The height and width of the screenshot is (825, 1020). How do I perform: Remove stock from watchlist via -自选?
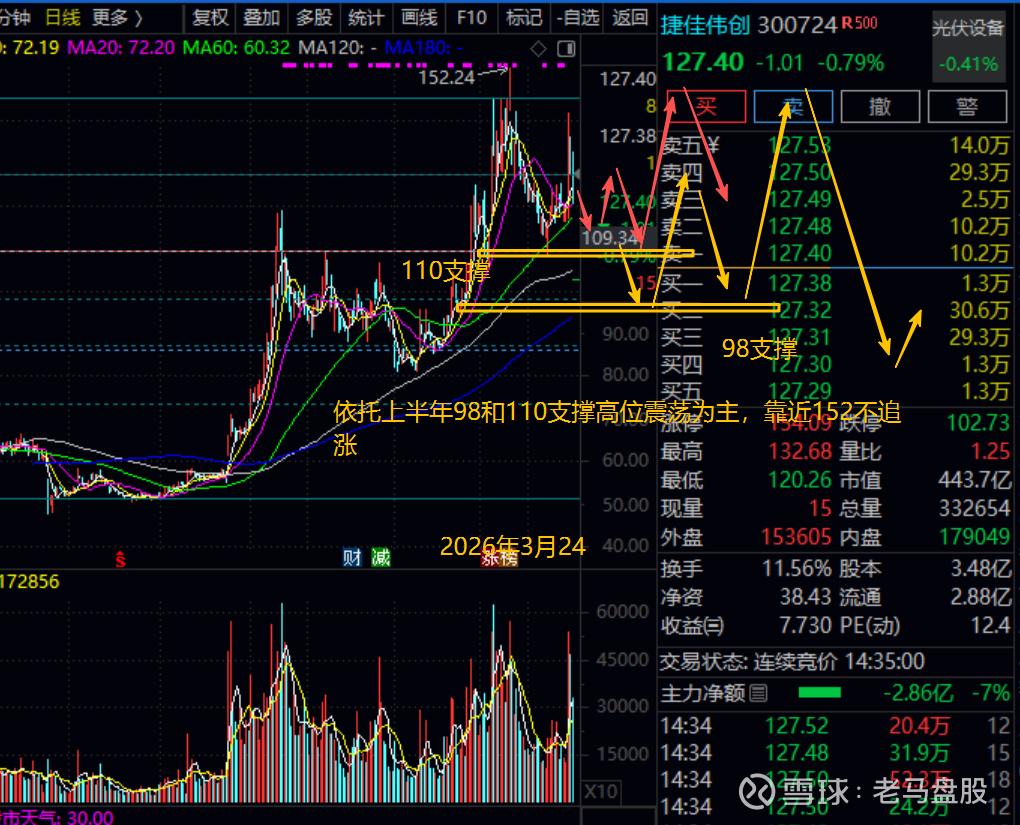coord(578,17)
